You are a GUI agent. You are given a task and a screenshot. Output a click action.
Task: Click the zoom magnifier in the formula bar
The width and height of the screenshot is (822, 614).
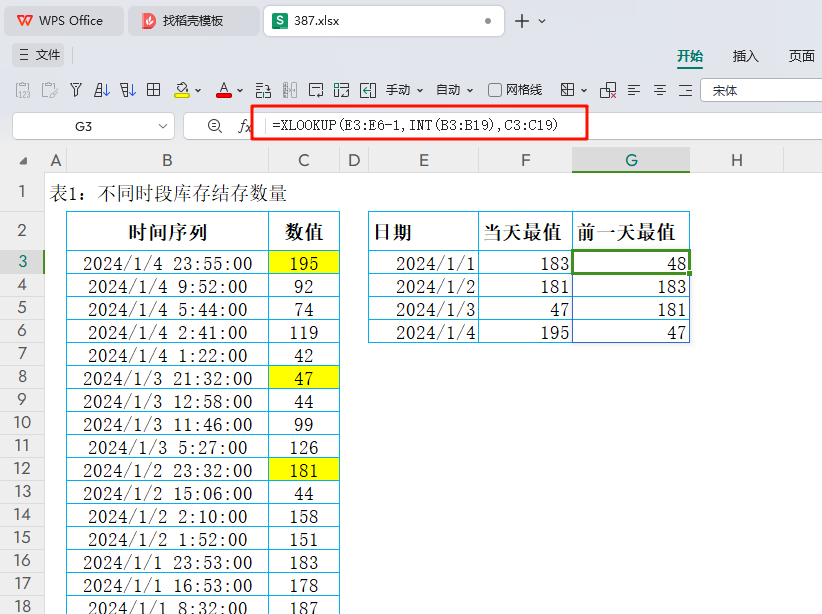[x=214, y=126]
